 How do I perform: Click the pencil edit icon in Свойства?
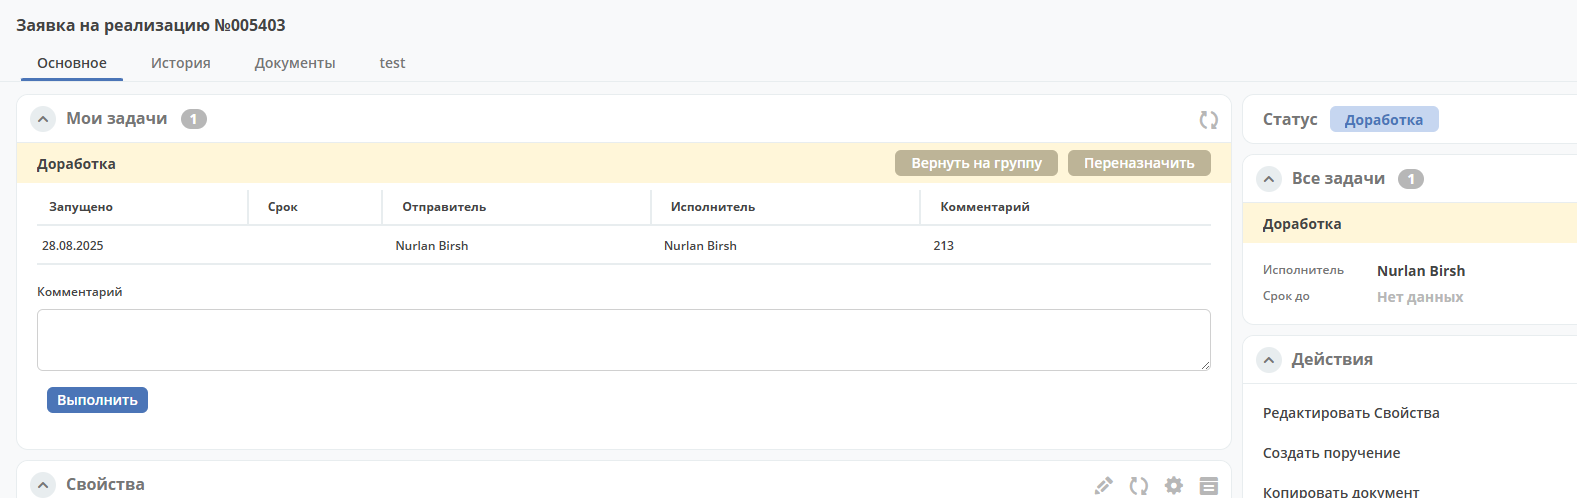1104,485
